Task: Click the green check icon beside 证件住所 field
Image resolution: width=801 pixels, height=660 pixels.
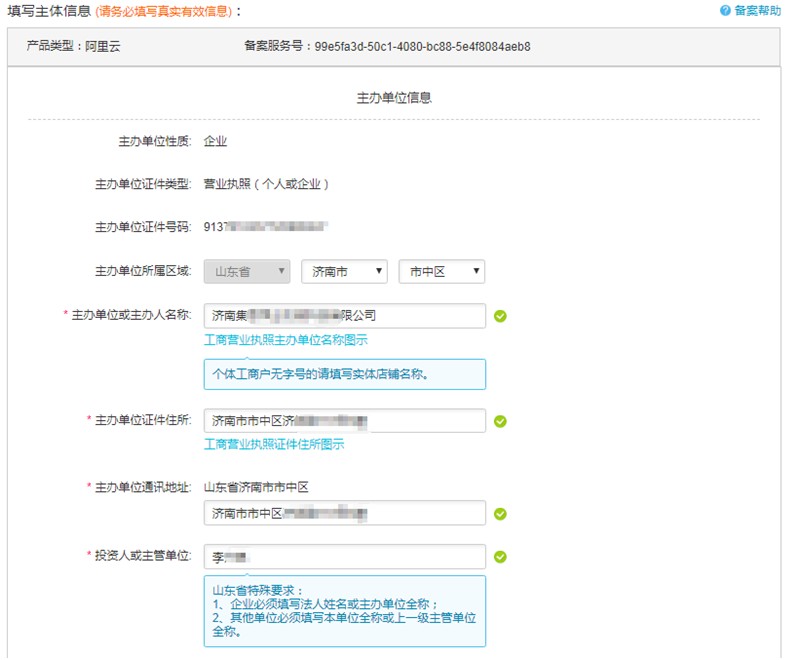Action: click(500, 421)
